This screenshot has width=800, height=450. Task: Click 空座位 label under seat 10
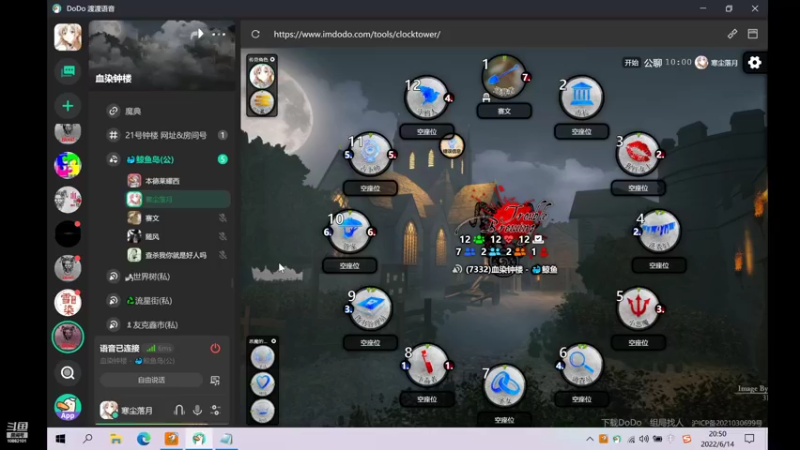tap(349, 266)
